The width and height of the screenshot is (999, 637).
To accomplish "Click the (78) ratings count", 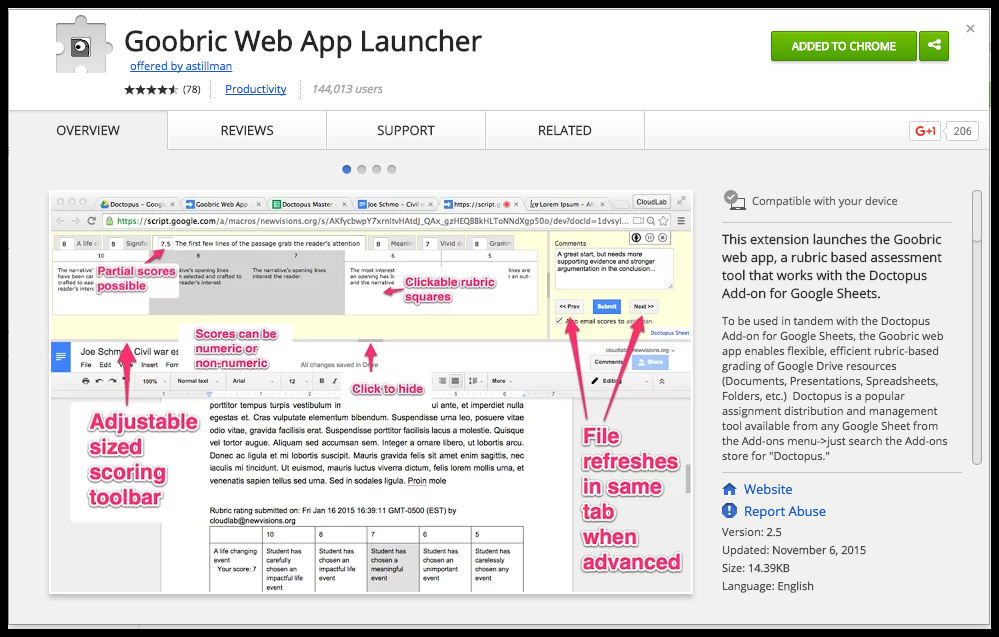I will pos(192,89).
